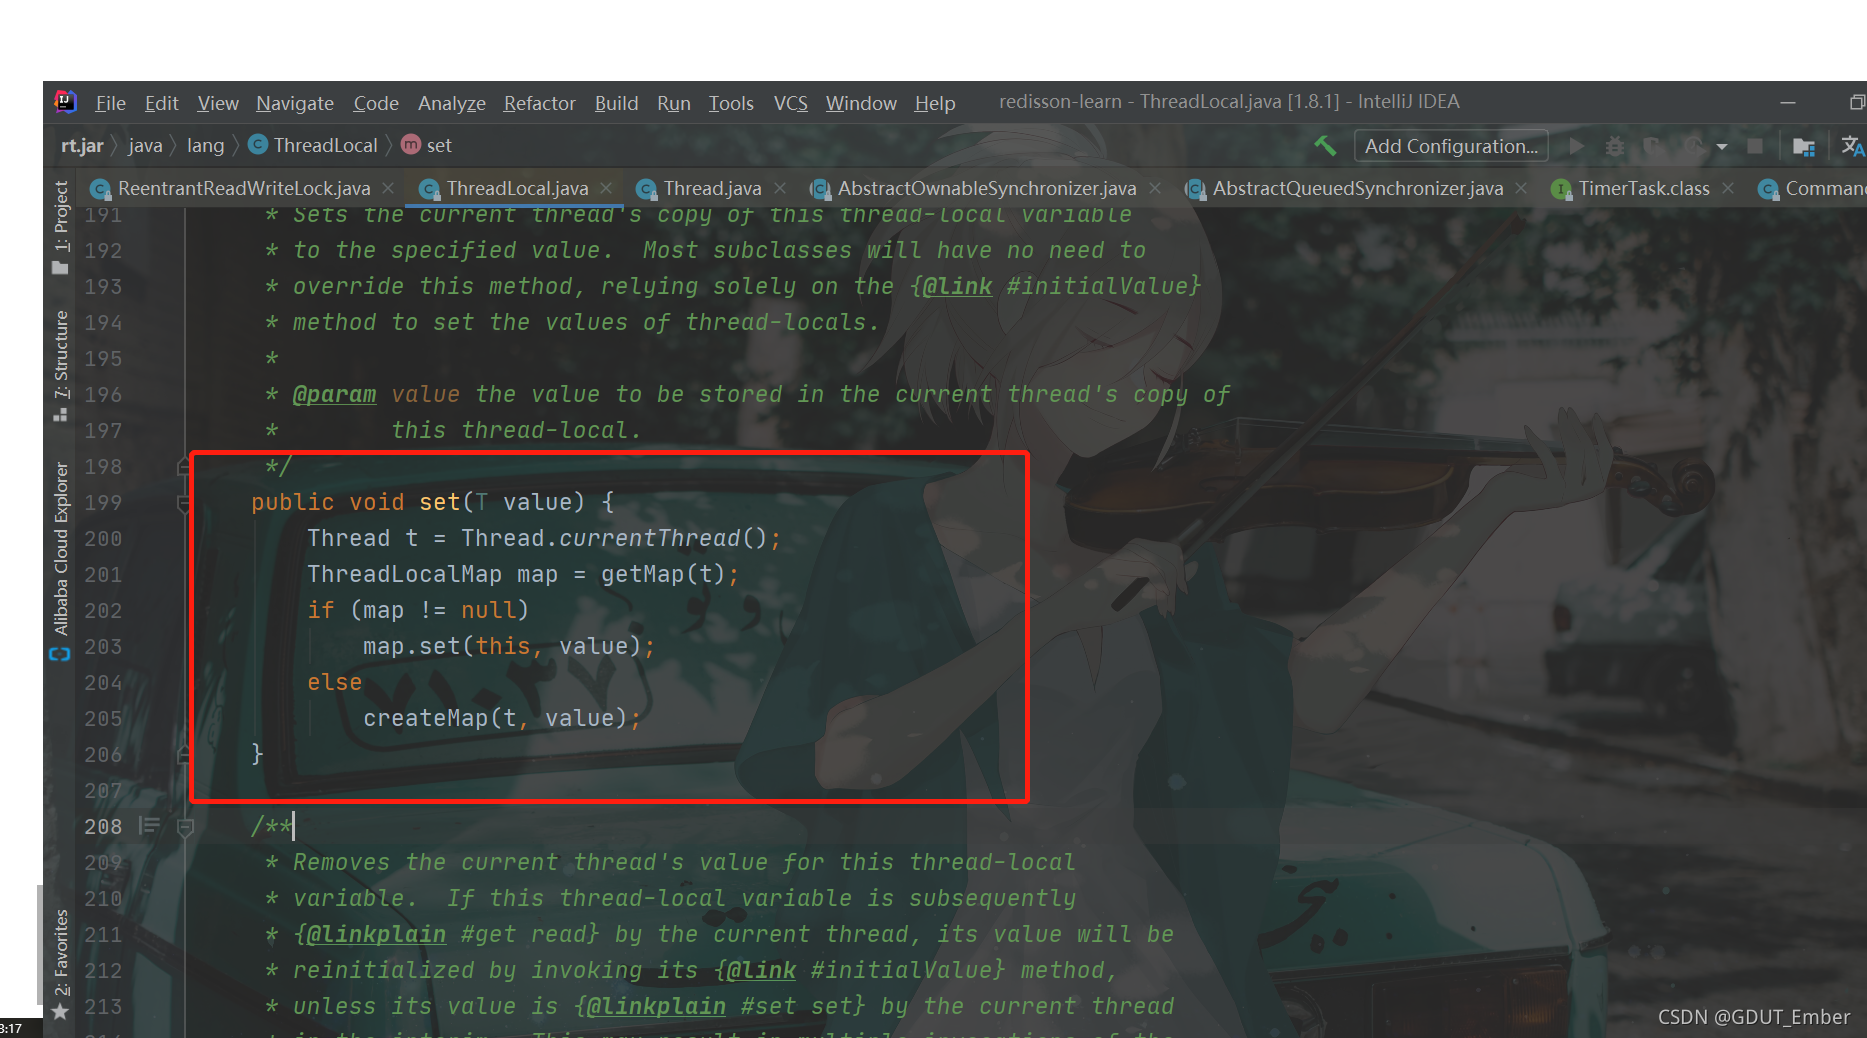Click the Stop square icon

(x=1755, y=146)
